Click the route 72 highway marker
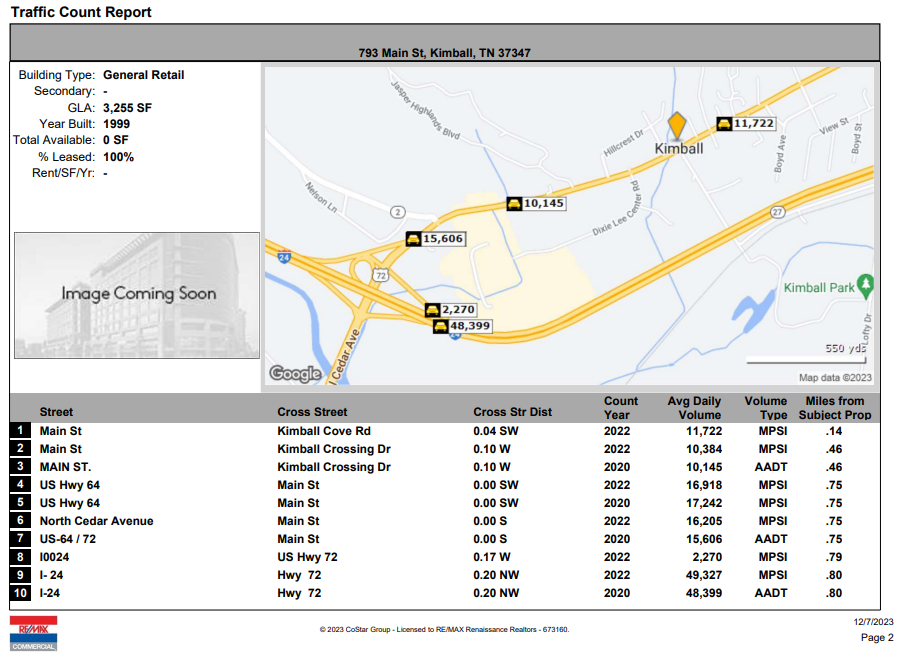 (x=380, y=275)
